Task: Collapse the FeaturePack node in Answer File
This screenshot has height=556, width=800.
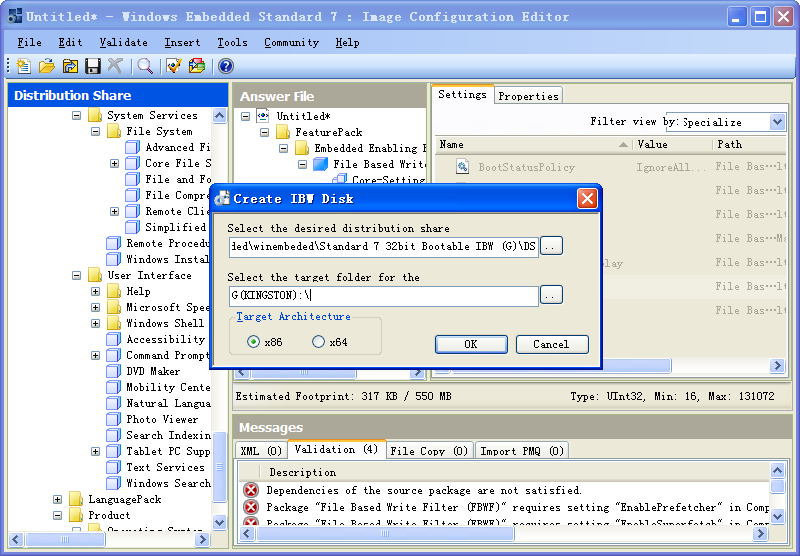Action: pos(264,133)
